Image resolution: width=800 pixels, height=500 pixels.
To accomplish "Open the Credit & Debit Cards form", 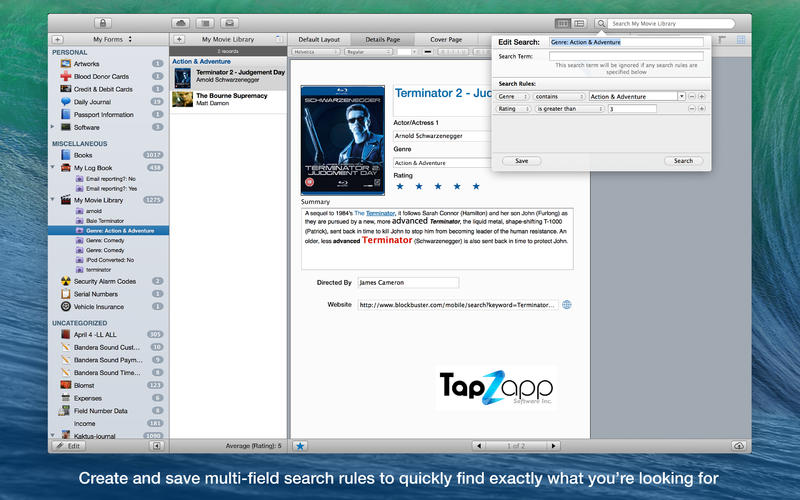I will click(x=108, y=89).
